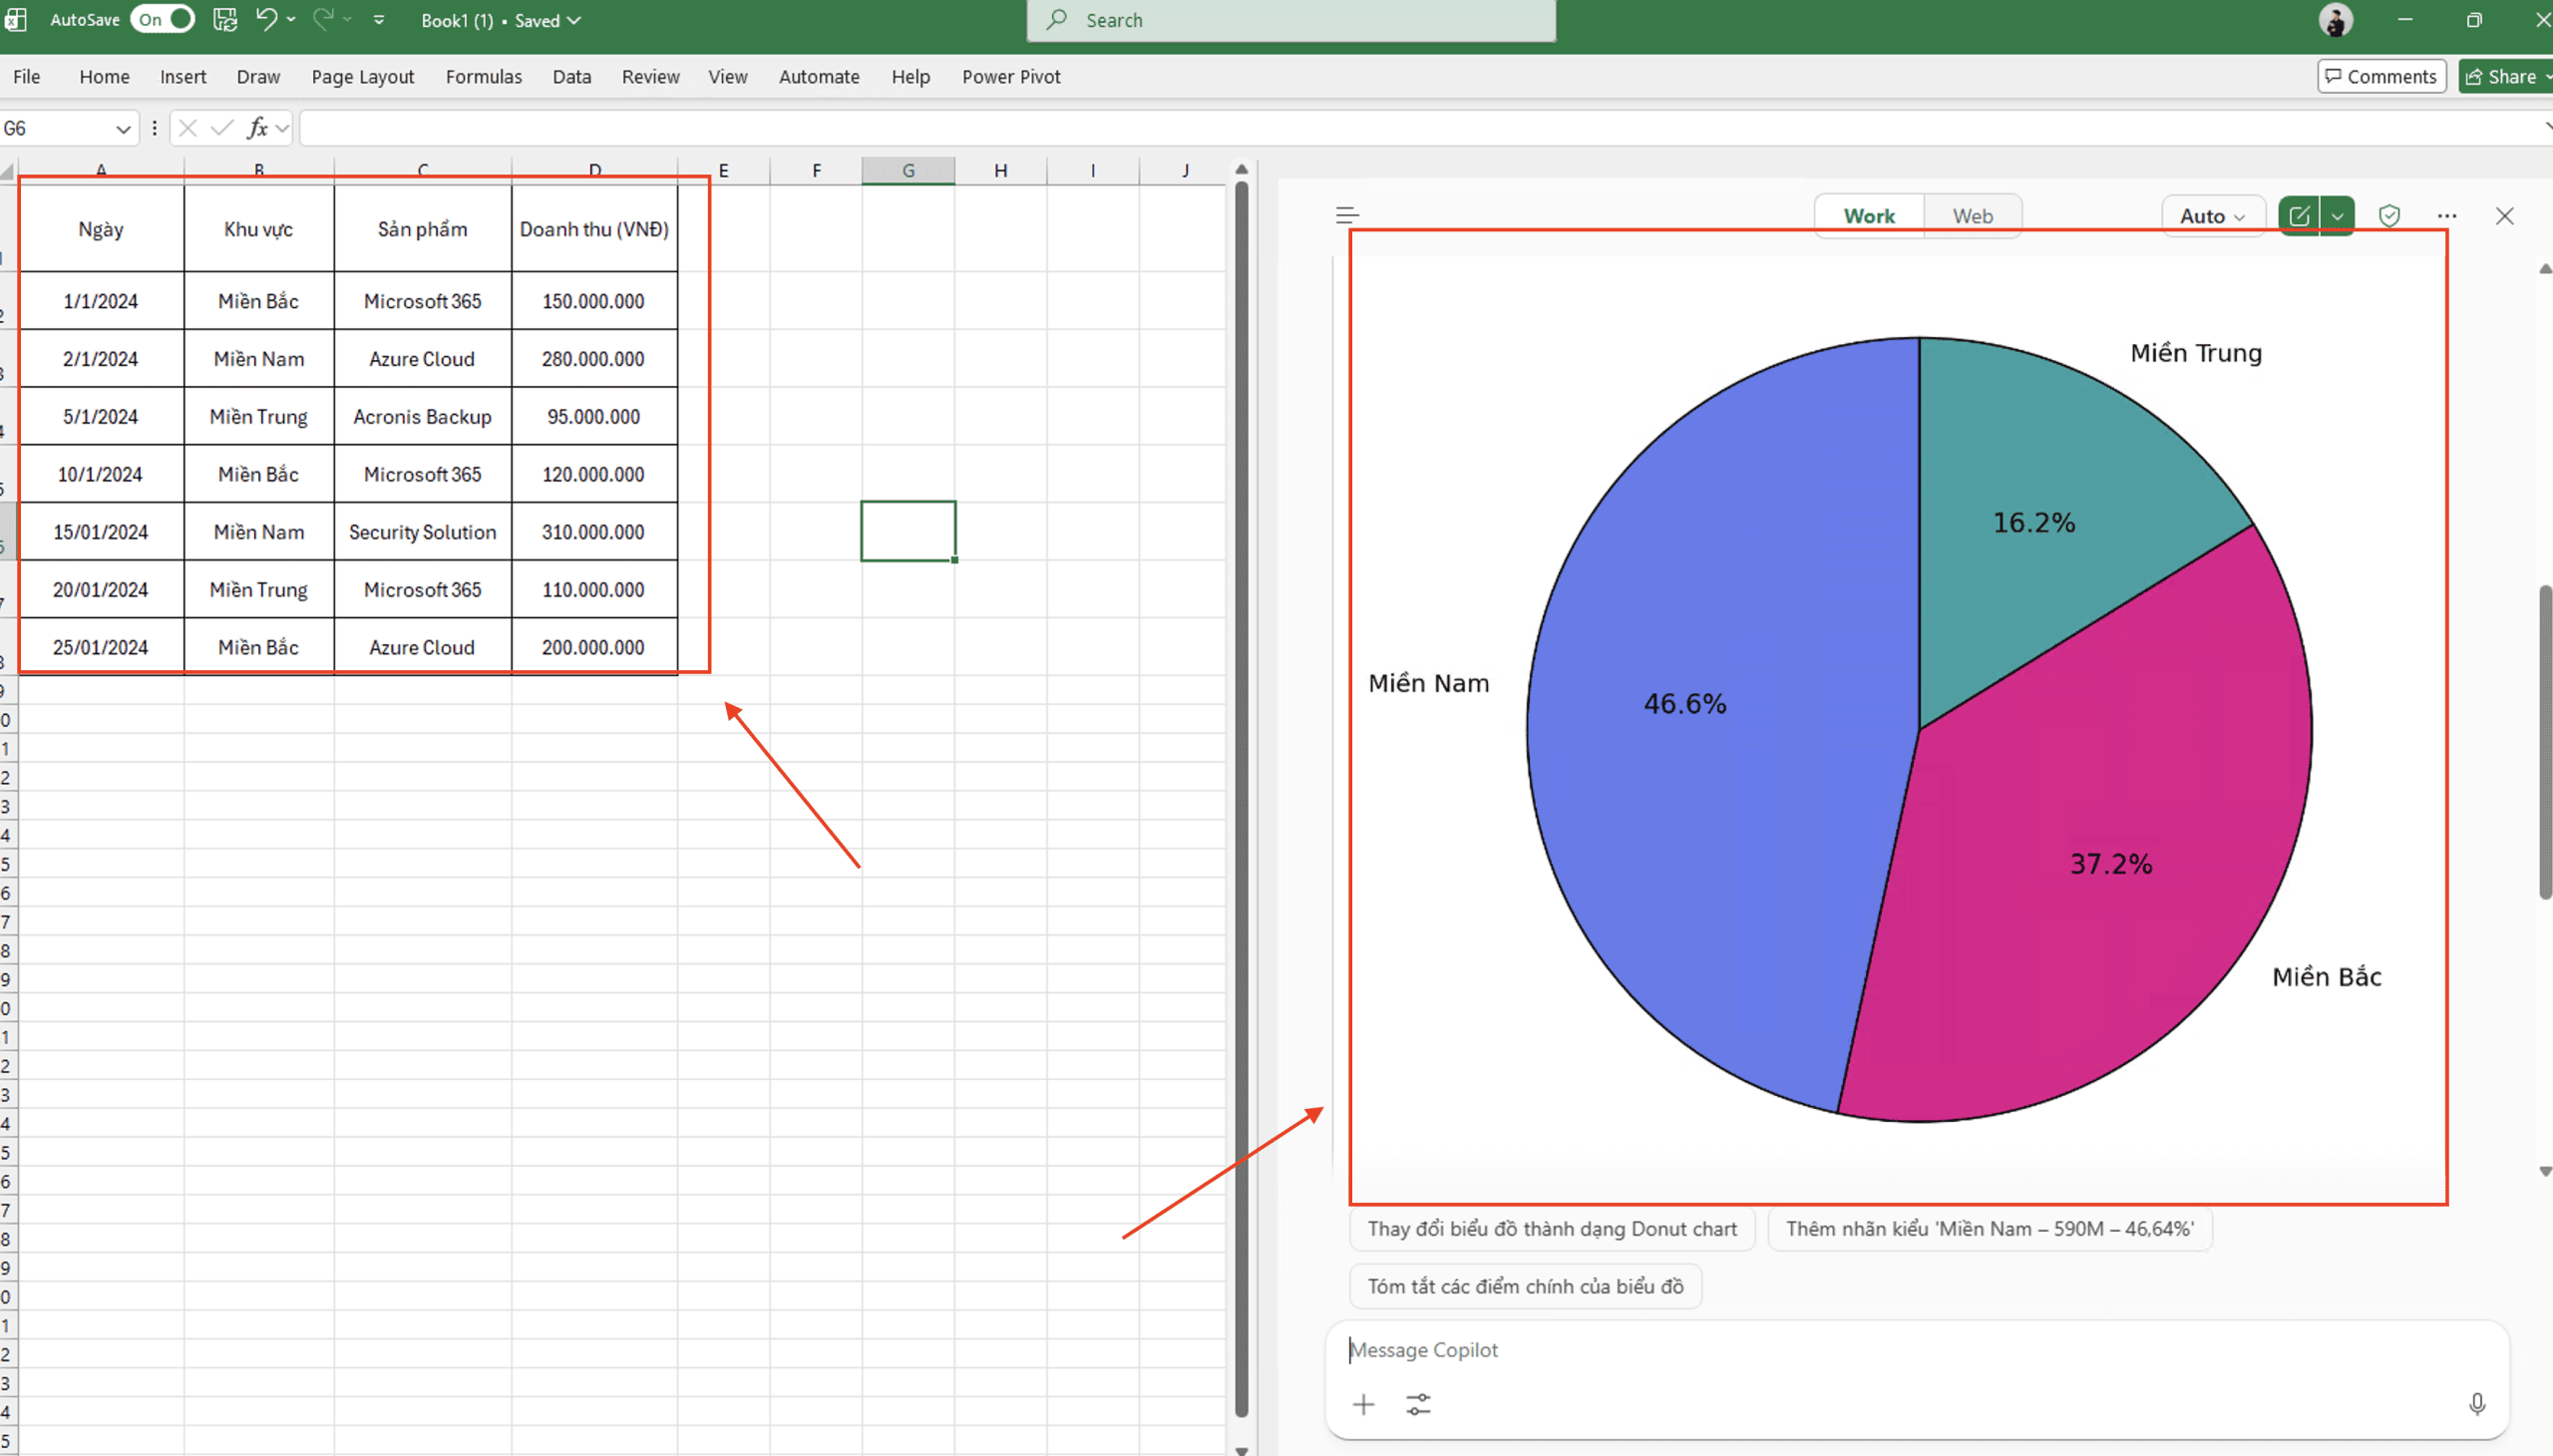Select column H header
2553x1456 pixels.
1000,171
